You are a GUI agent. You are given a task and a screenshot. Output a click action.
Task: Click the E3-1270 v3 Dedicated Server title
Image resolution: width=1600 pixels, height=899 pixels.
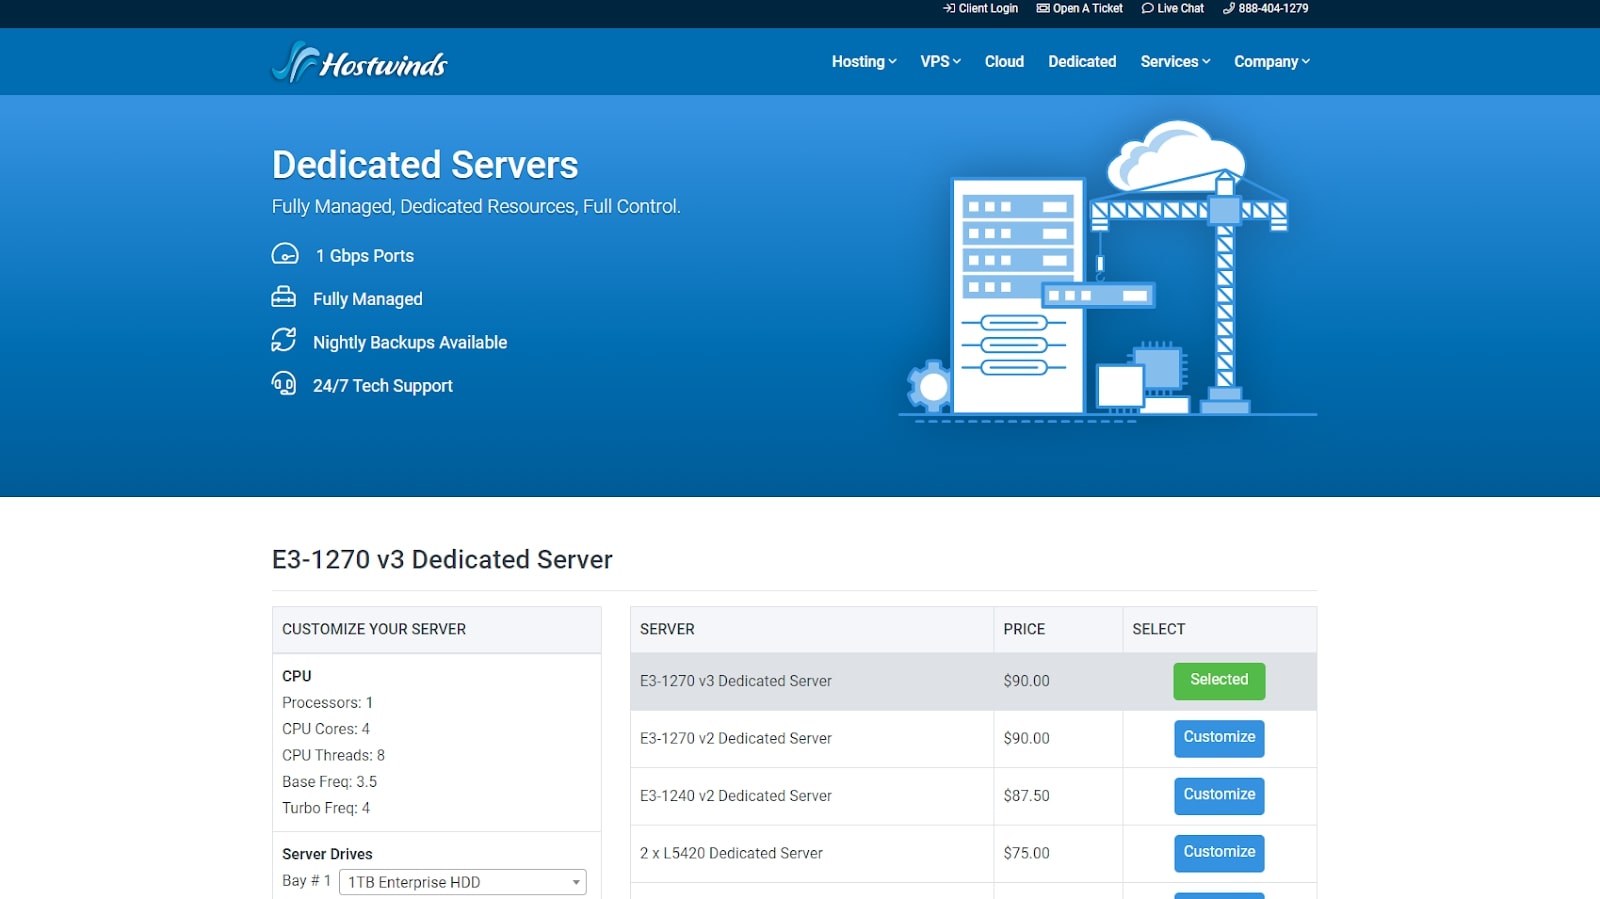(442, 559)
